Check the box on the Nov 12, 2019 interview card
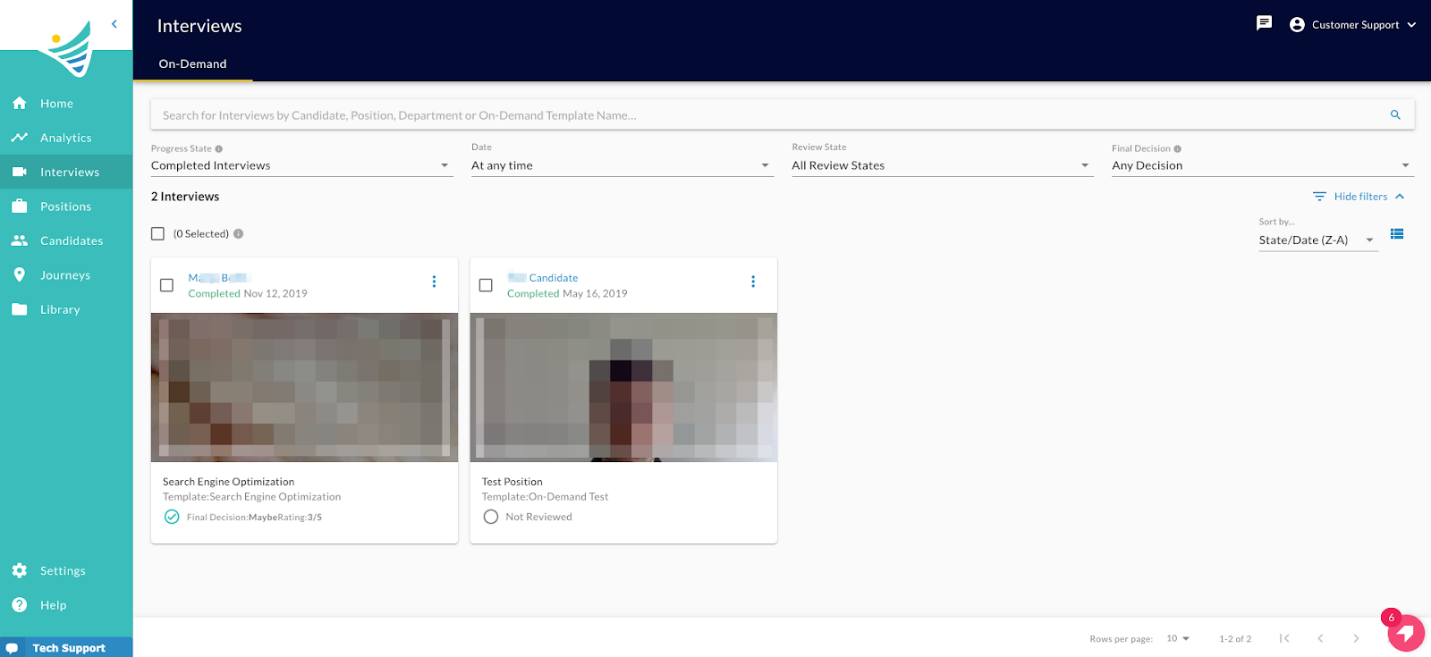 tap(167, 285)
